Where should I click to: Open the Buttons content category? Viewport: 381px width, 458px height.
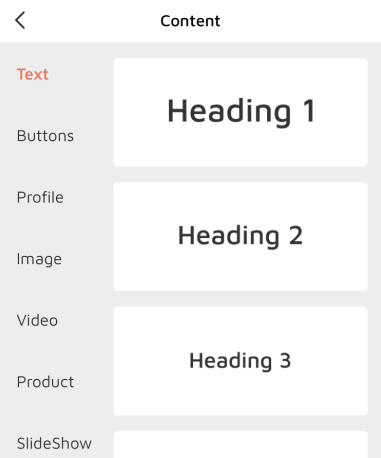click(x=45, y=136)
